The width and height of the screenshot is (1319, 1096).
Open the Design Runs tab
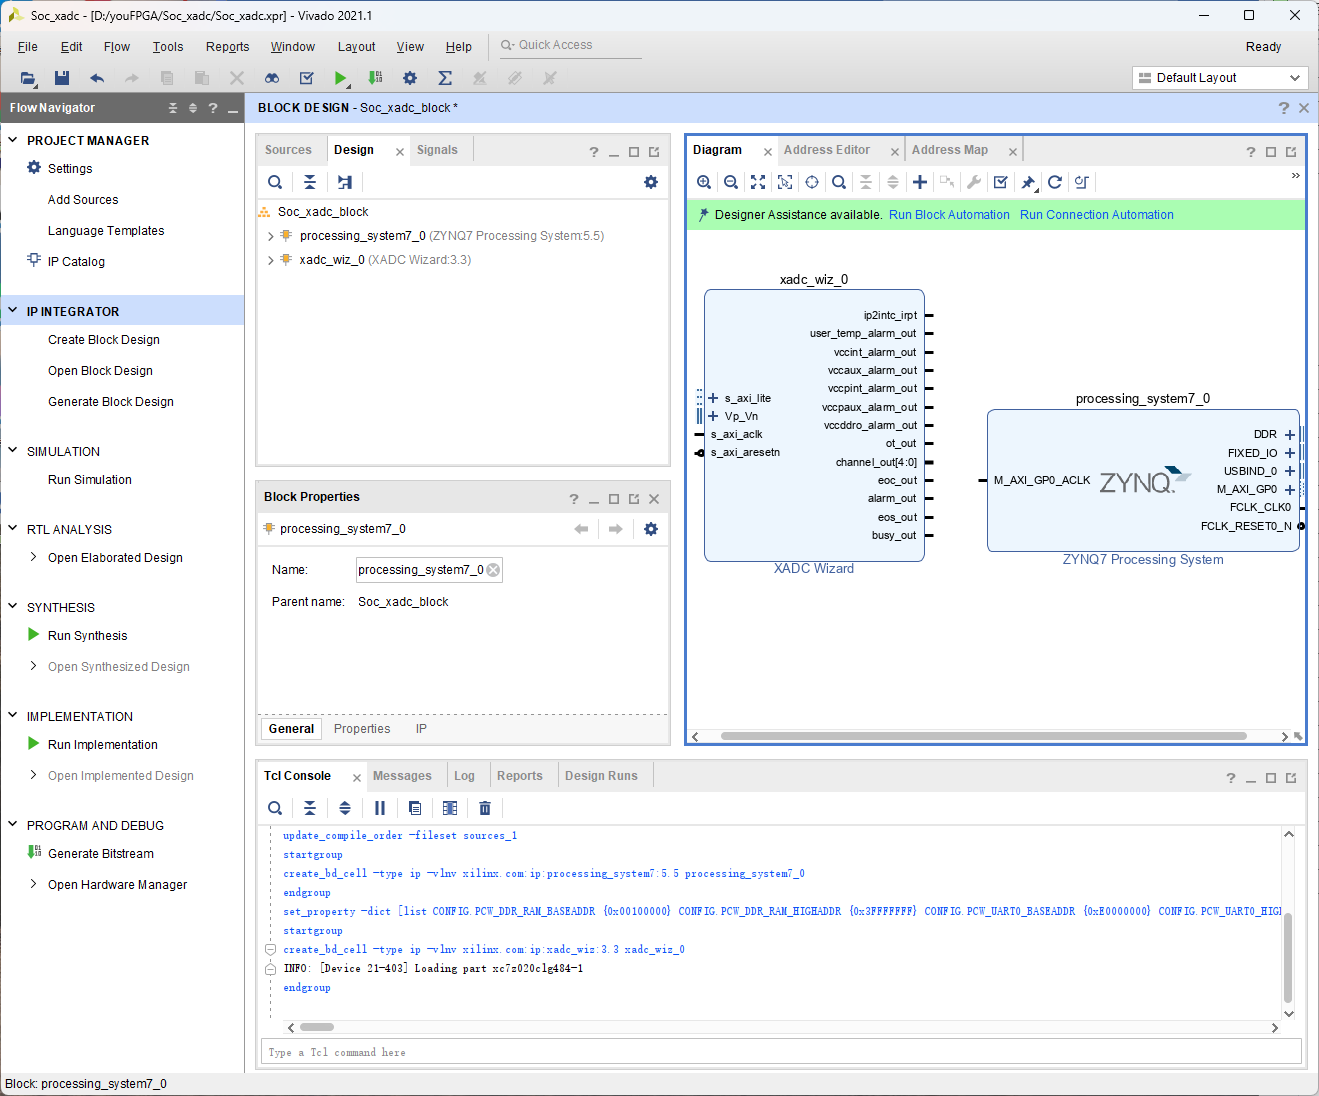pos(601,776)
